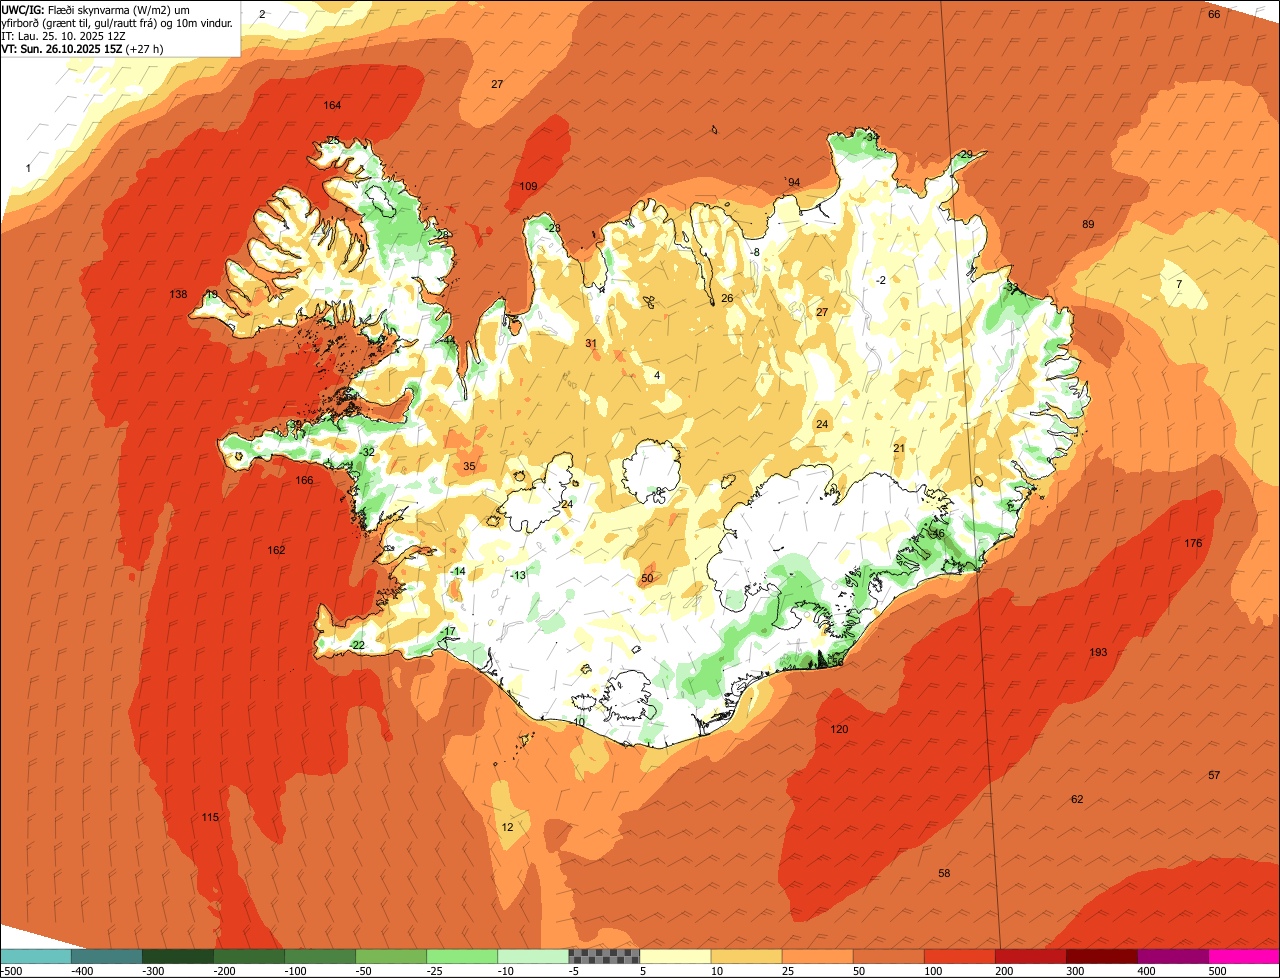Screen dimensions: 1280x978
Task: Click the legend swatch between -500 and -400
Action: tap(36, 956)
